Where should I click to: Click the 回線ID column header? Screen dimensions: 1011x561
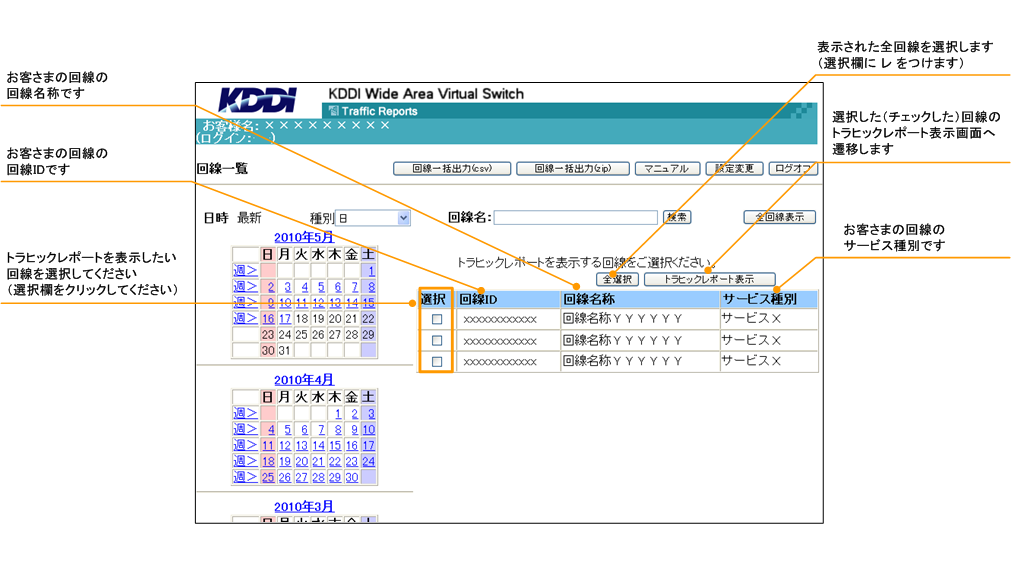(478, 299)
